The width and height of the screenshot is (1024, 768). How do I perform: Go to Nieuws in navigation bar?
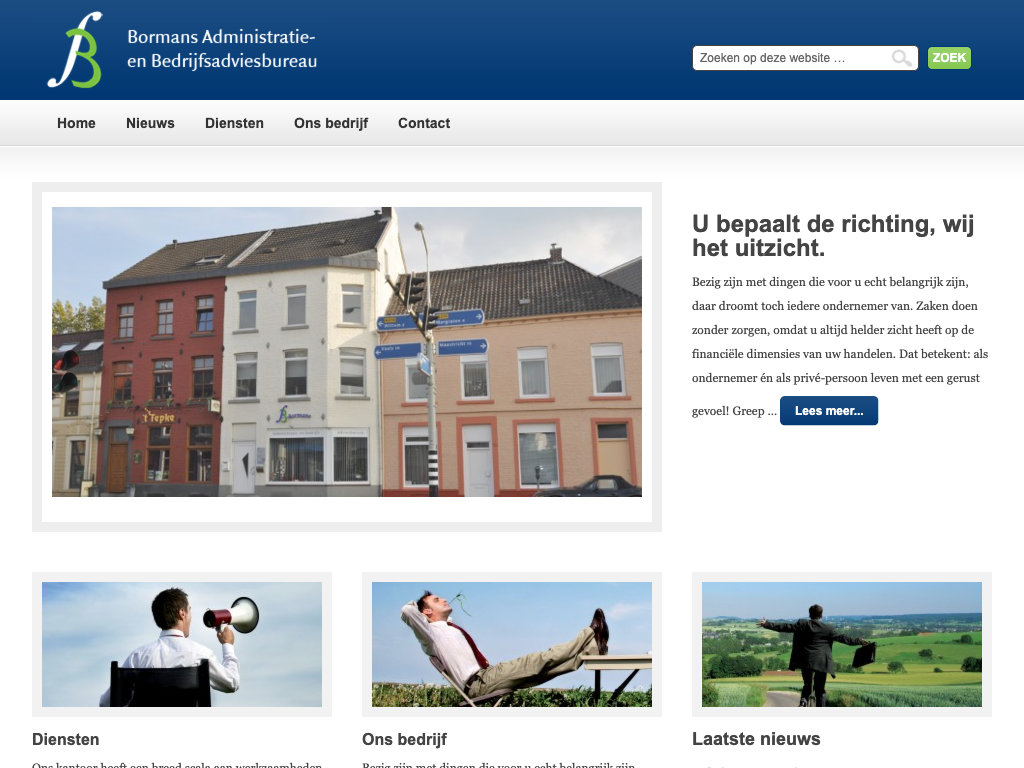pos(150,123)
